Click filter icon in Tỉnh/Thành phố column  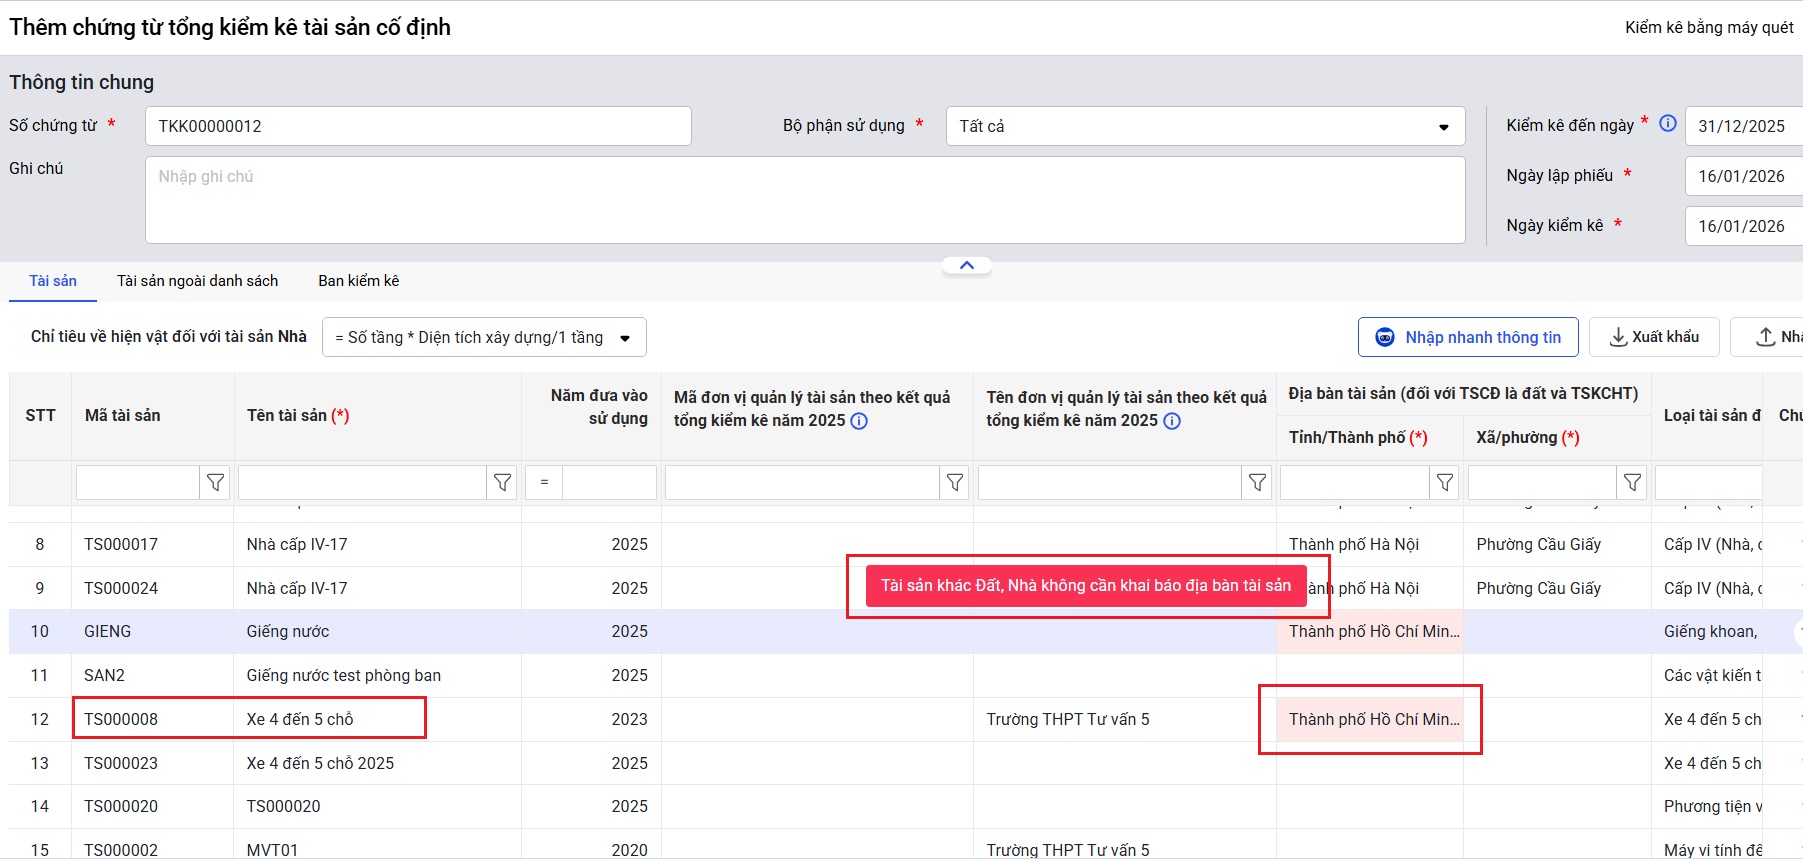pyautogui.click(x=1444, y=483)
